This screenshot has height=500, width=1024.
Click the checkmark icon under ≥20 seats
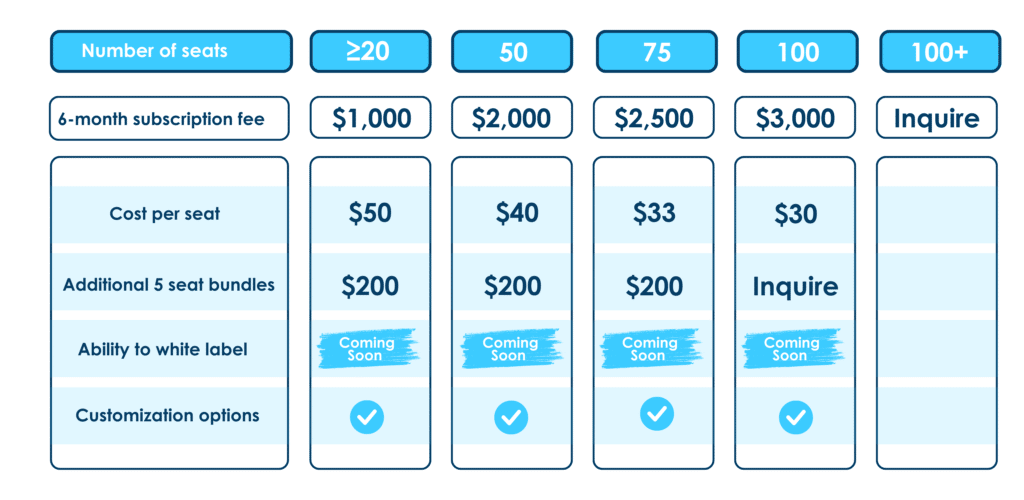(367, 417)
